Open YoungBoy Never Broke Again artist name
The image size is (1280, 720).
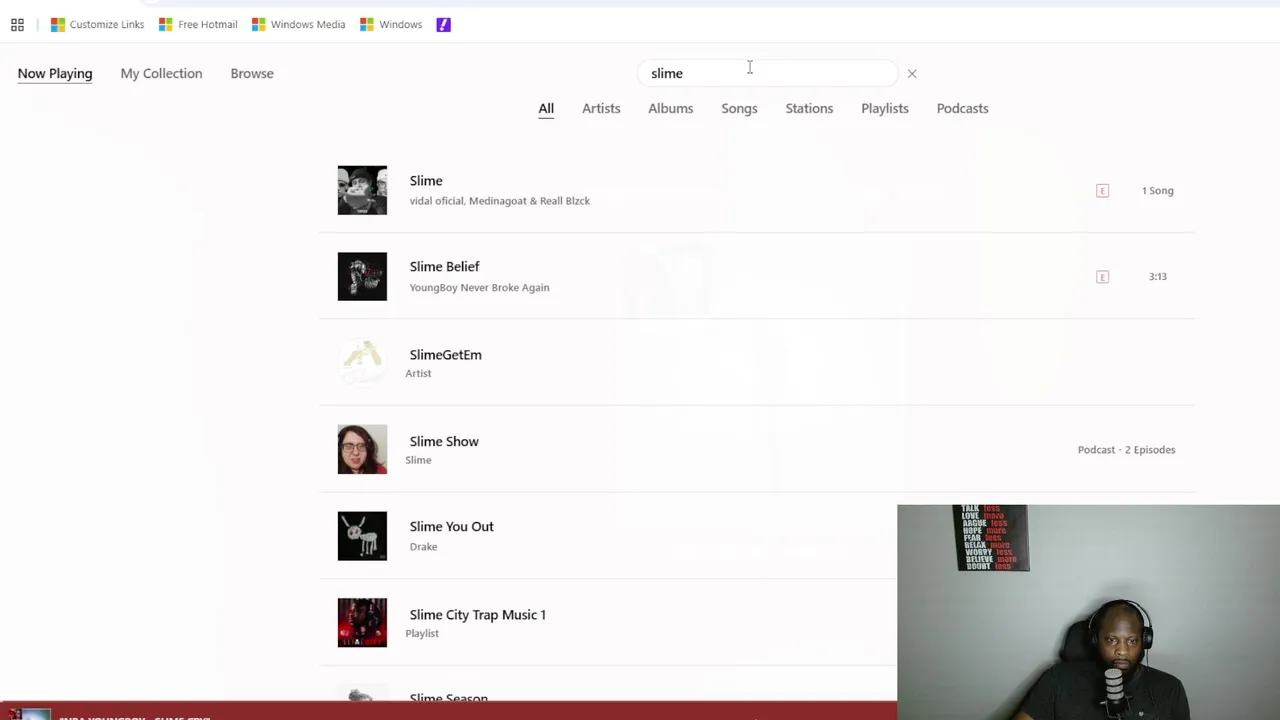point(479,288)
